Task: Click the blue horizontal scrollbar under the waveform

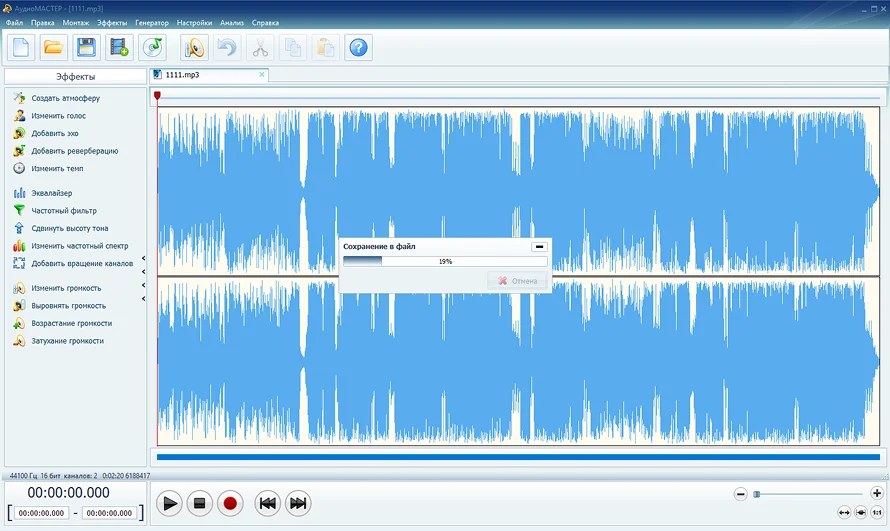Action: point(518,457)
